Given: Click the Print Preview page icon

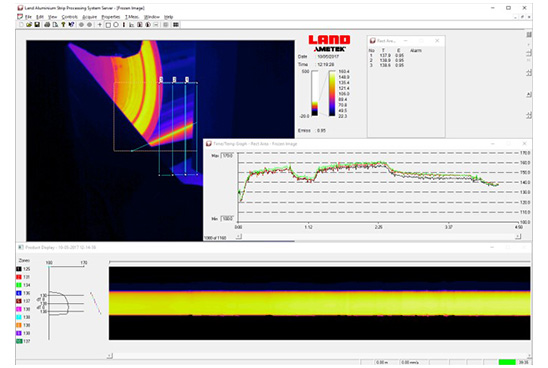Looking at the screenshot, I should coord(55,24).
